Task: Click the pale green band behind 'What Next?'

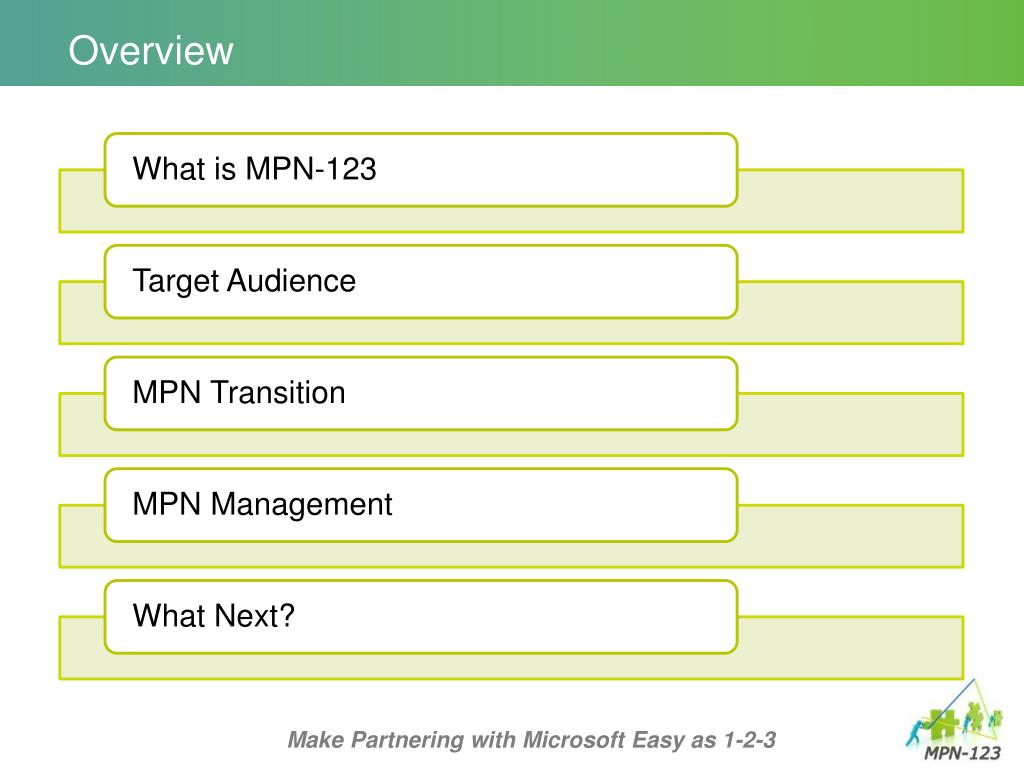Action: tap(851, 647)
